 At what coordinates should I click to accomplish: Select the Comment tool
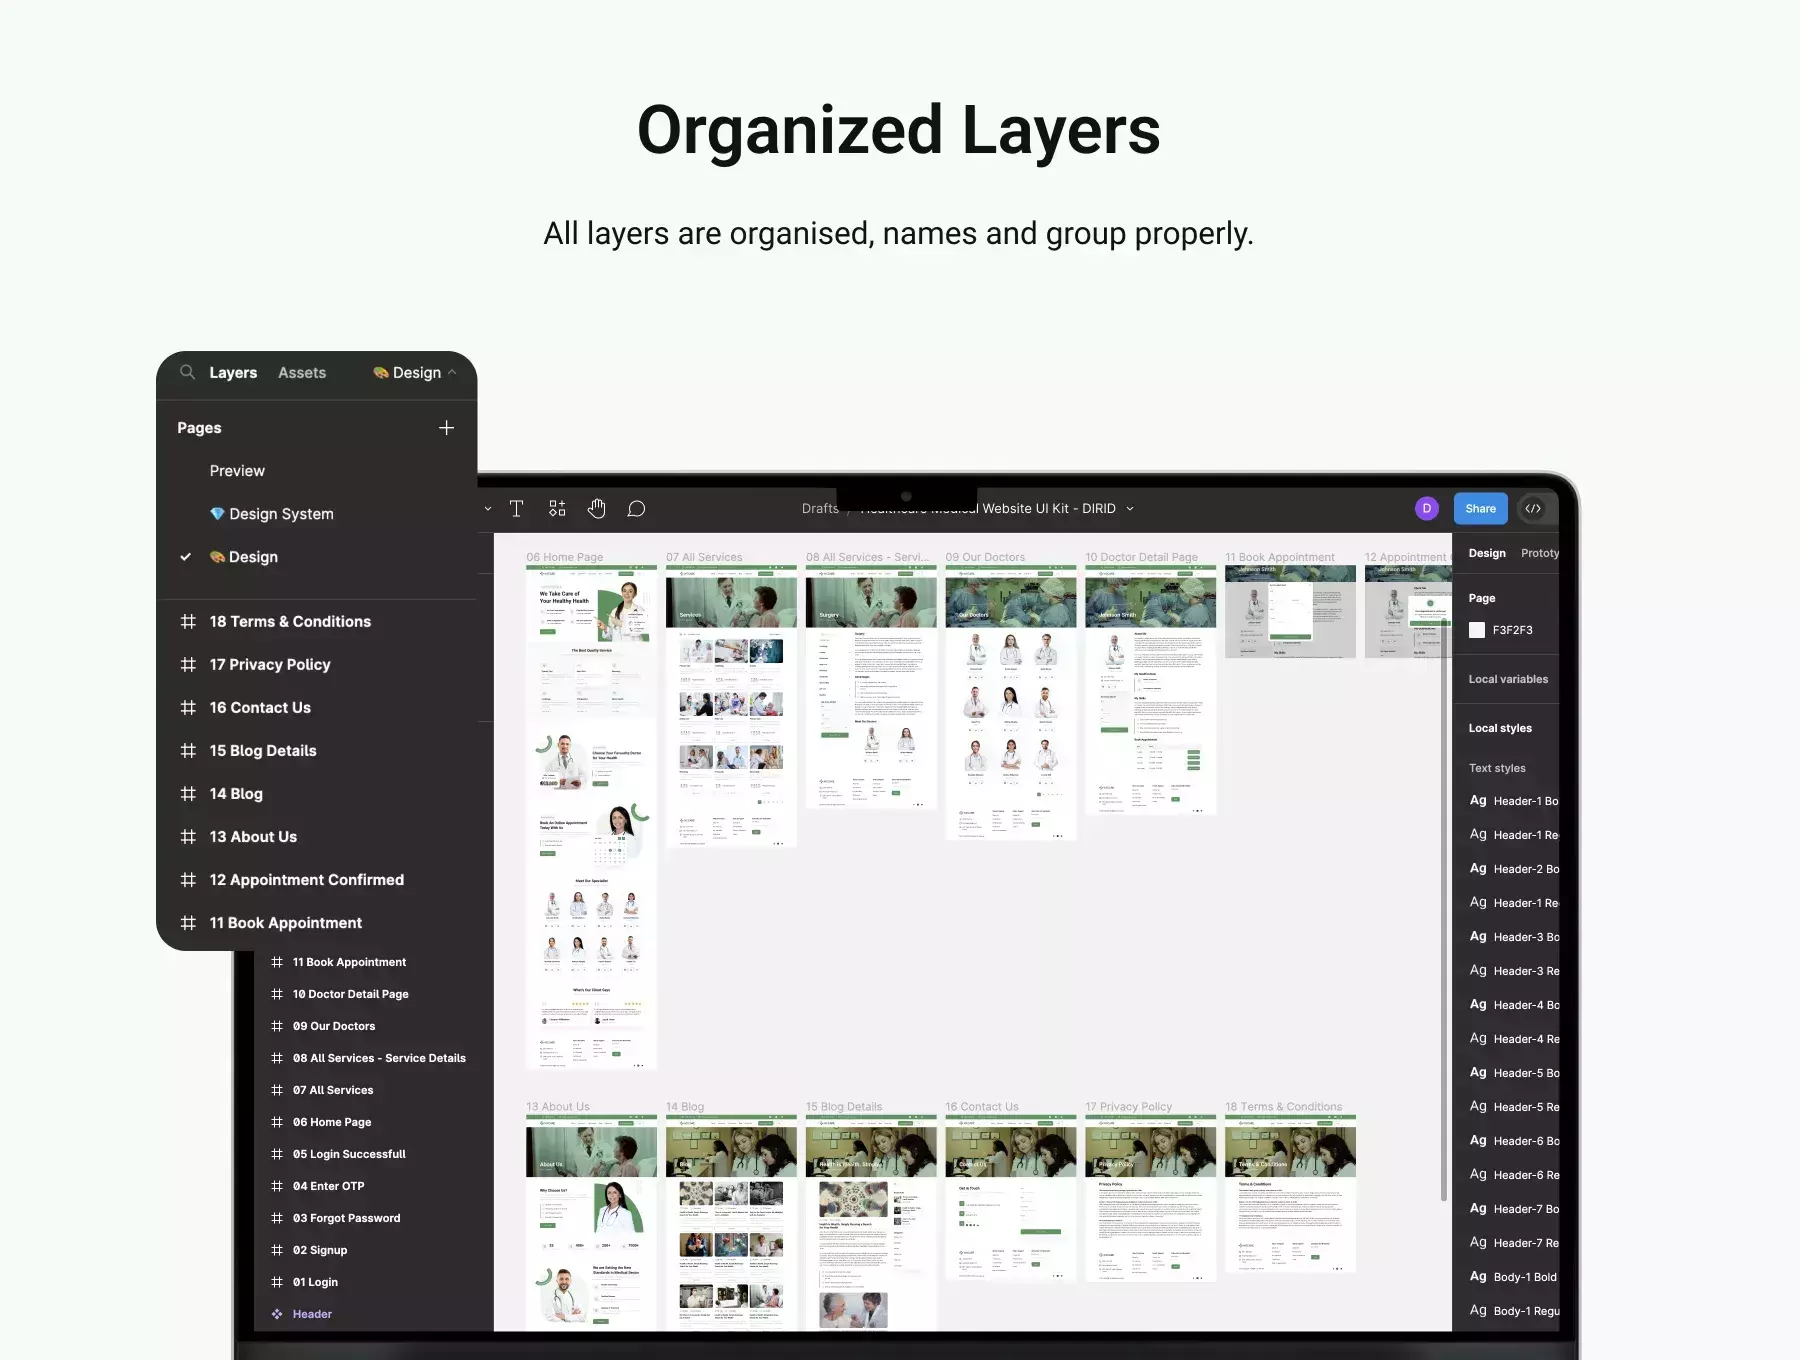point(636,509)
